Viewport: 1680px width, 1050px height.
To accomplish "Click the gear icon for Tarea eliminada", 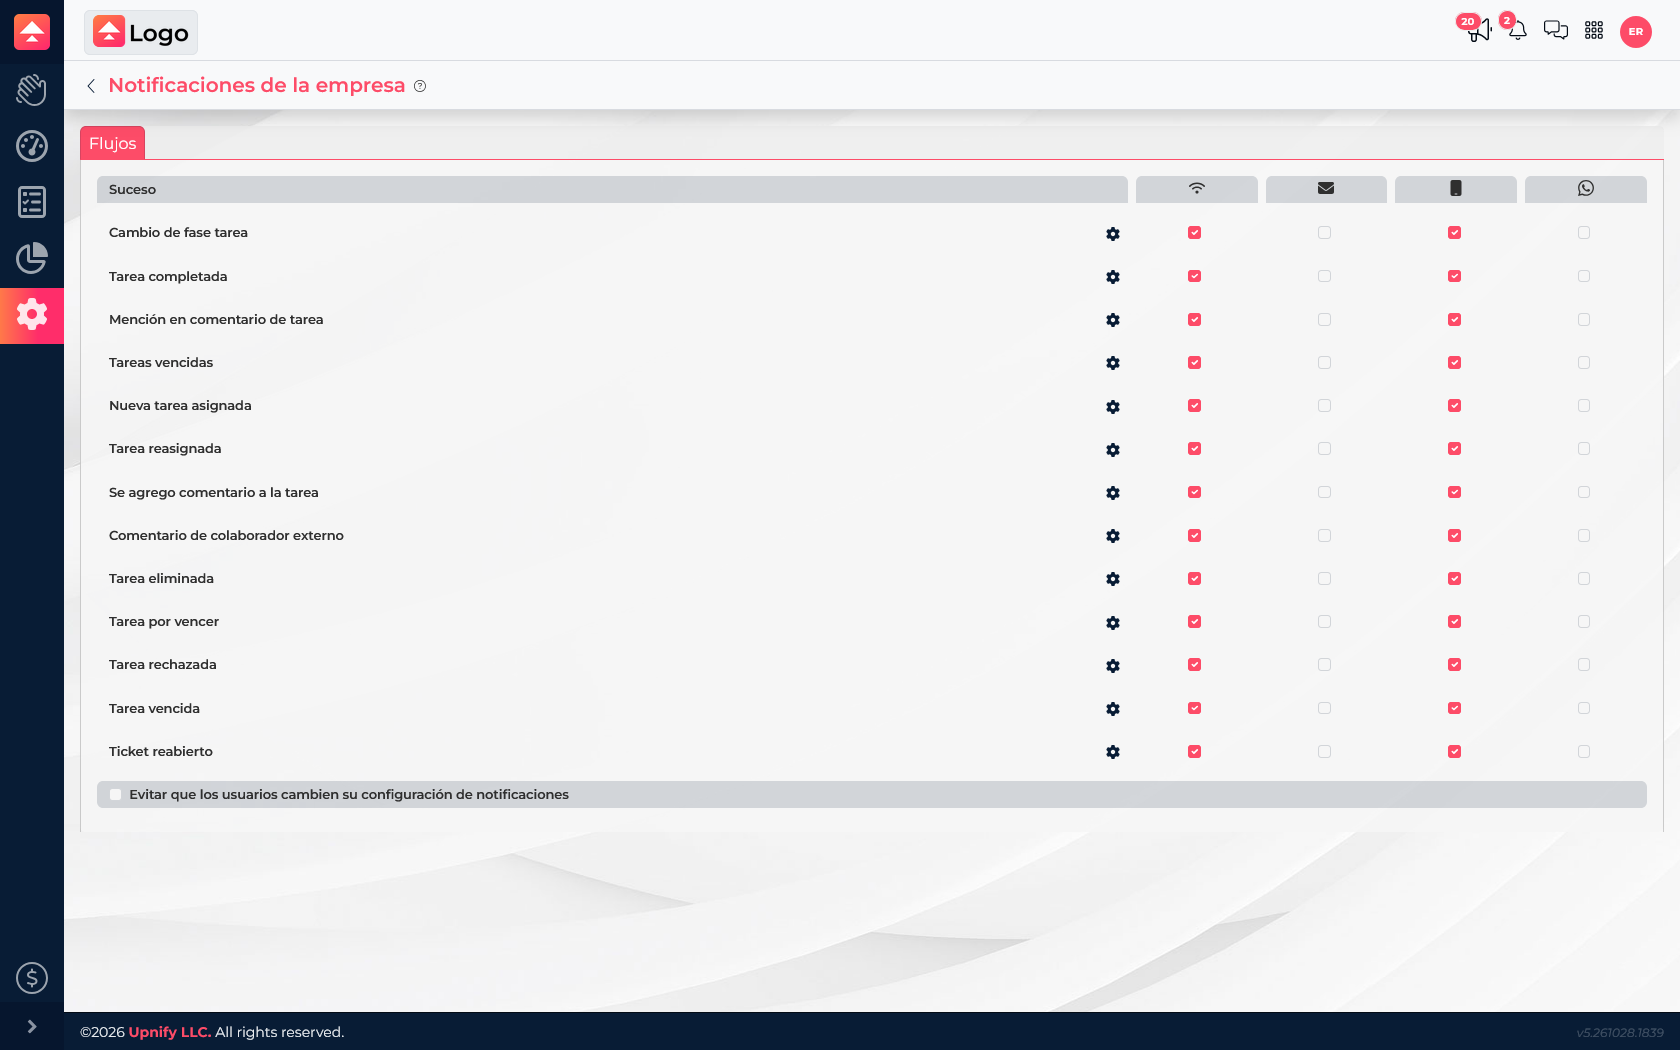I will (1113, 579).
